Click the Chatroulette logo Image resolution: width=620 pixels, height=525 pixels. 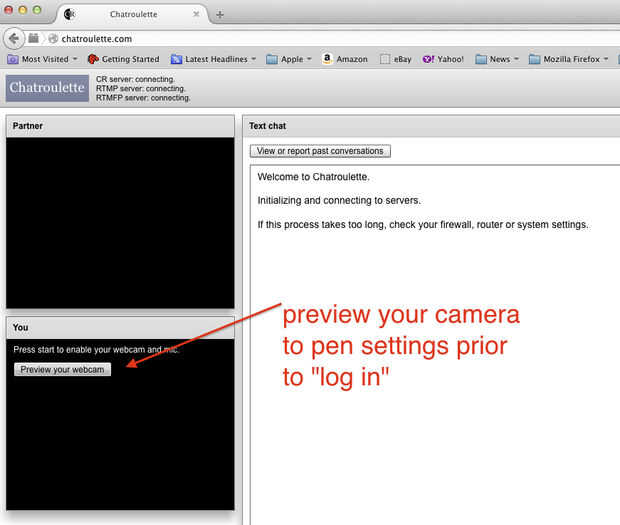(47, 88)
